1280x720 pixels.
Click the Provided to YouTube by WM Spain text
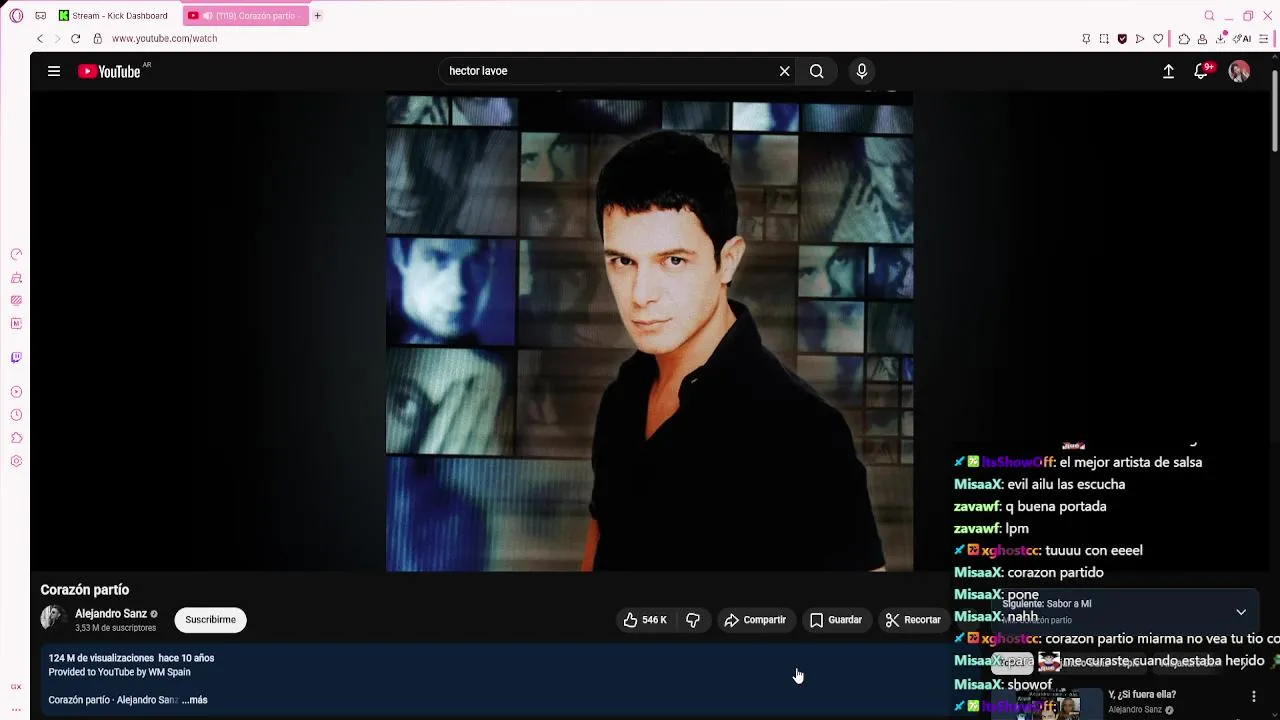119,672
